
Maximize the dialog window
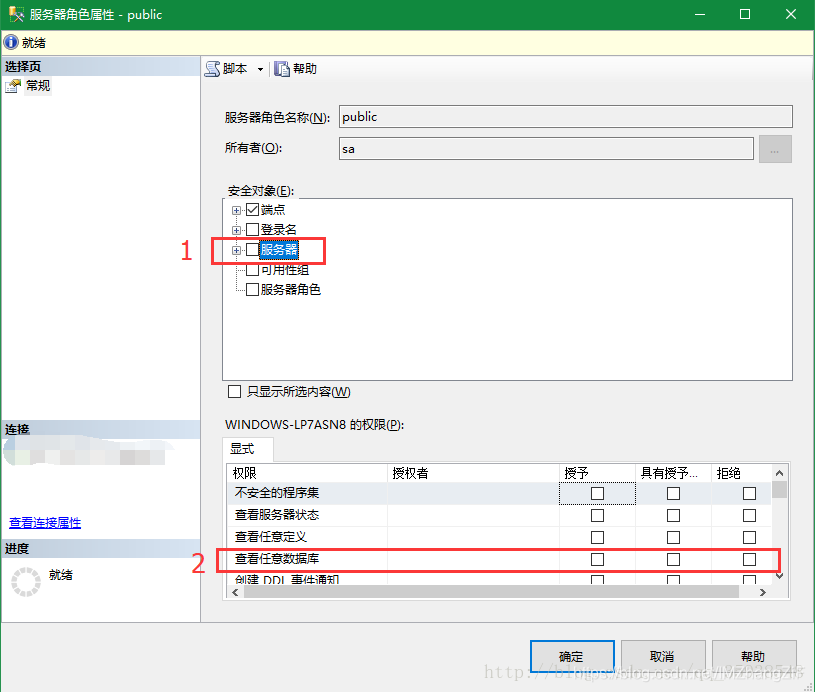tap(745, 14)
